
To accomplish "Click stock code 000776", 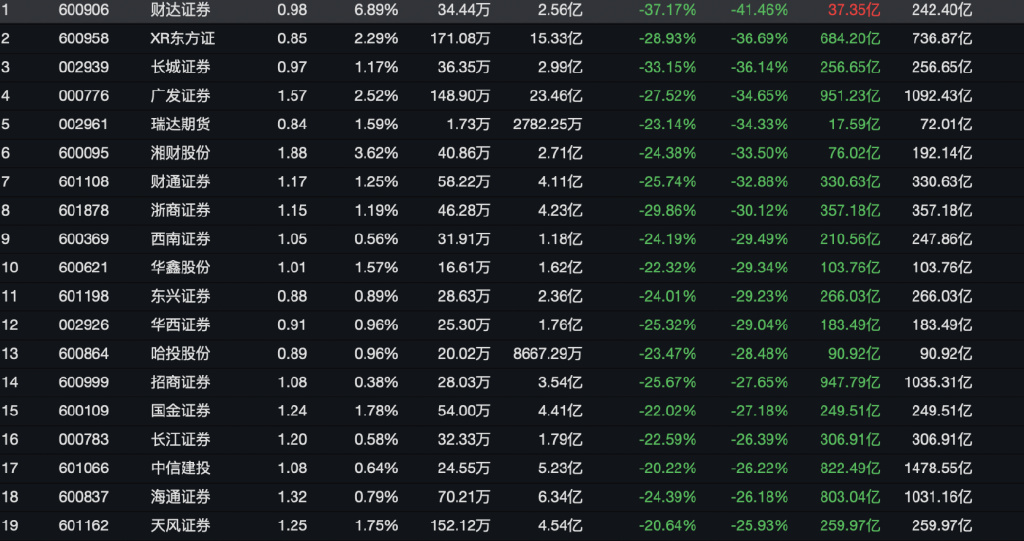I will click(84, 96).
